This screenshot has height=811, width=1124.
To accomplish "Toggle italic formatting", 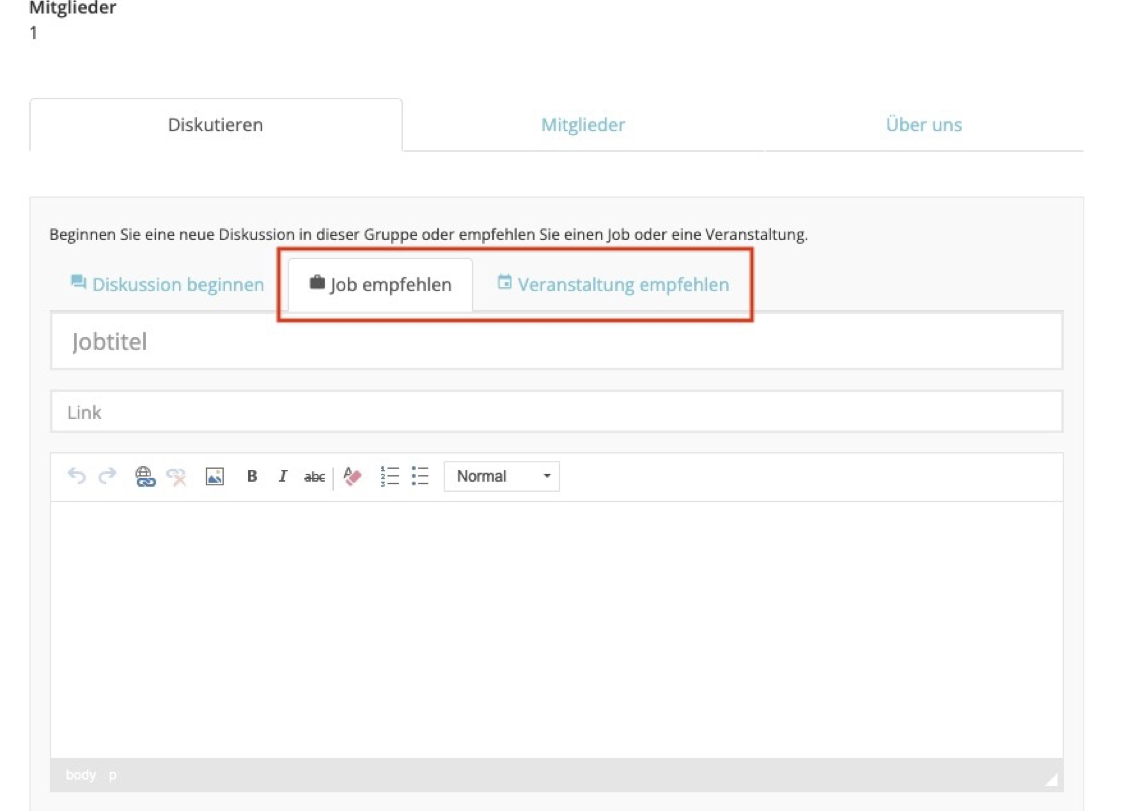I will pyautogui.click(x=283, y=477).
